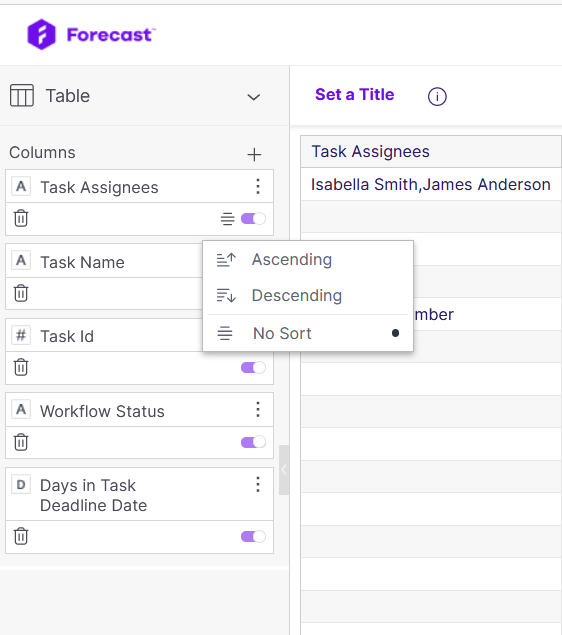Disable the Workflow Status column toggle
The width and height of the screenshot is (562, 635).
tap(253, 442)
